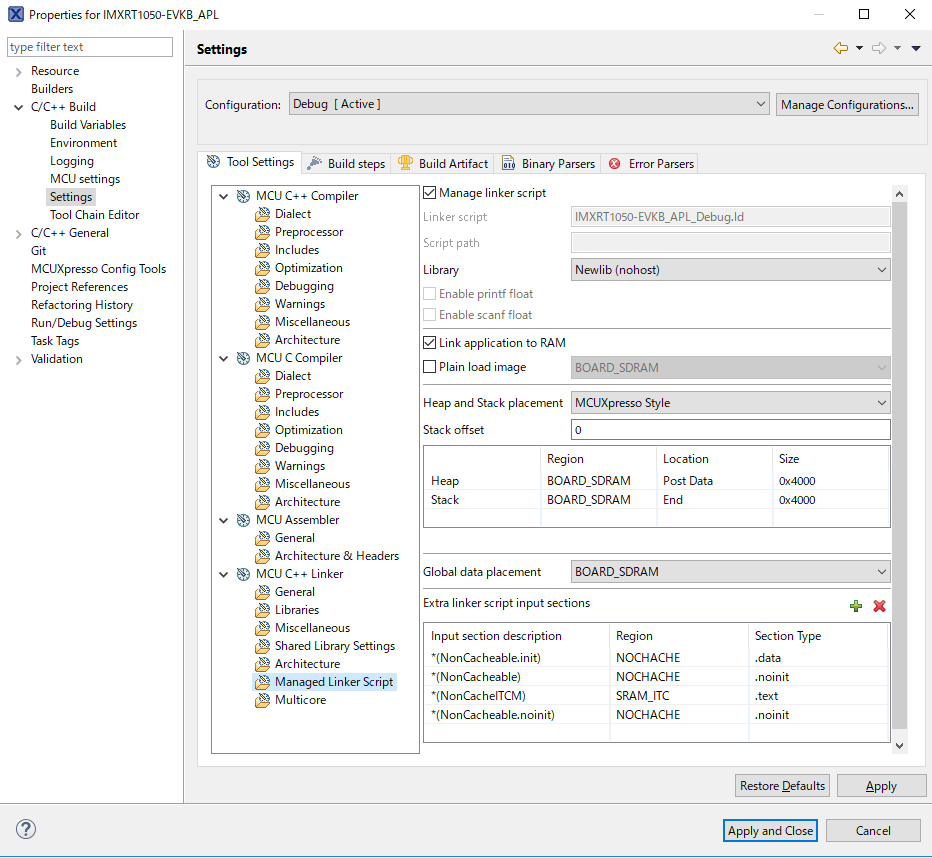Click the Enable printf float checkbox
Image resolution: width=932 pixels, height=858 pixels.
[x=429, y=294]
